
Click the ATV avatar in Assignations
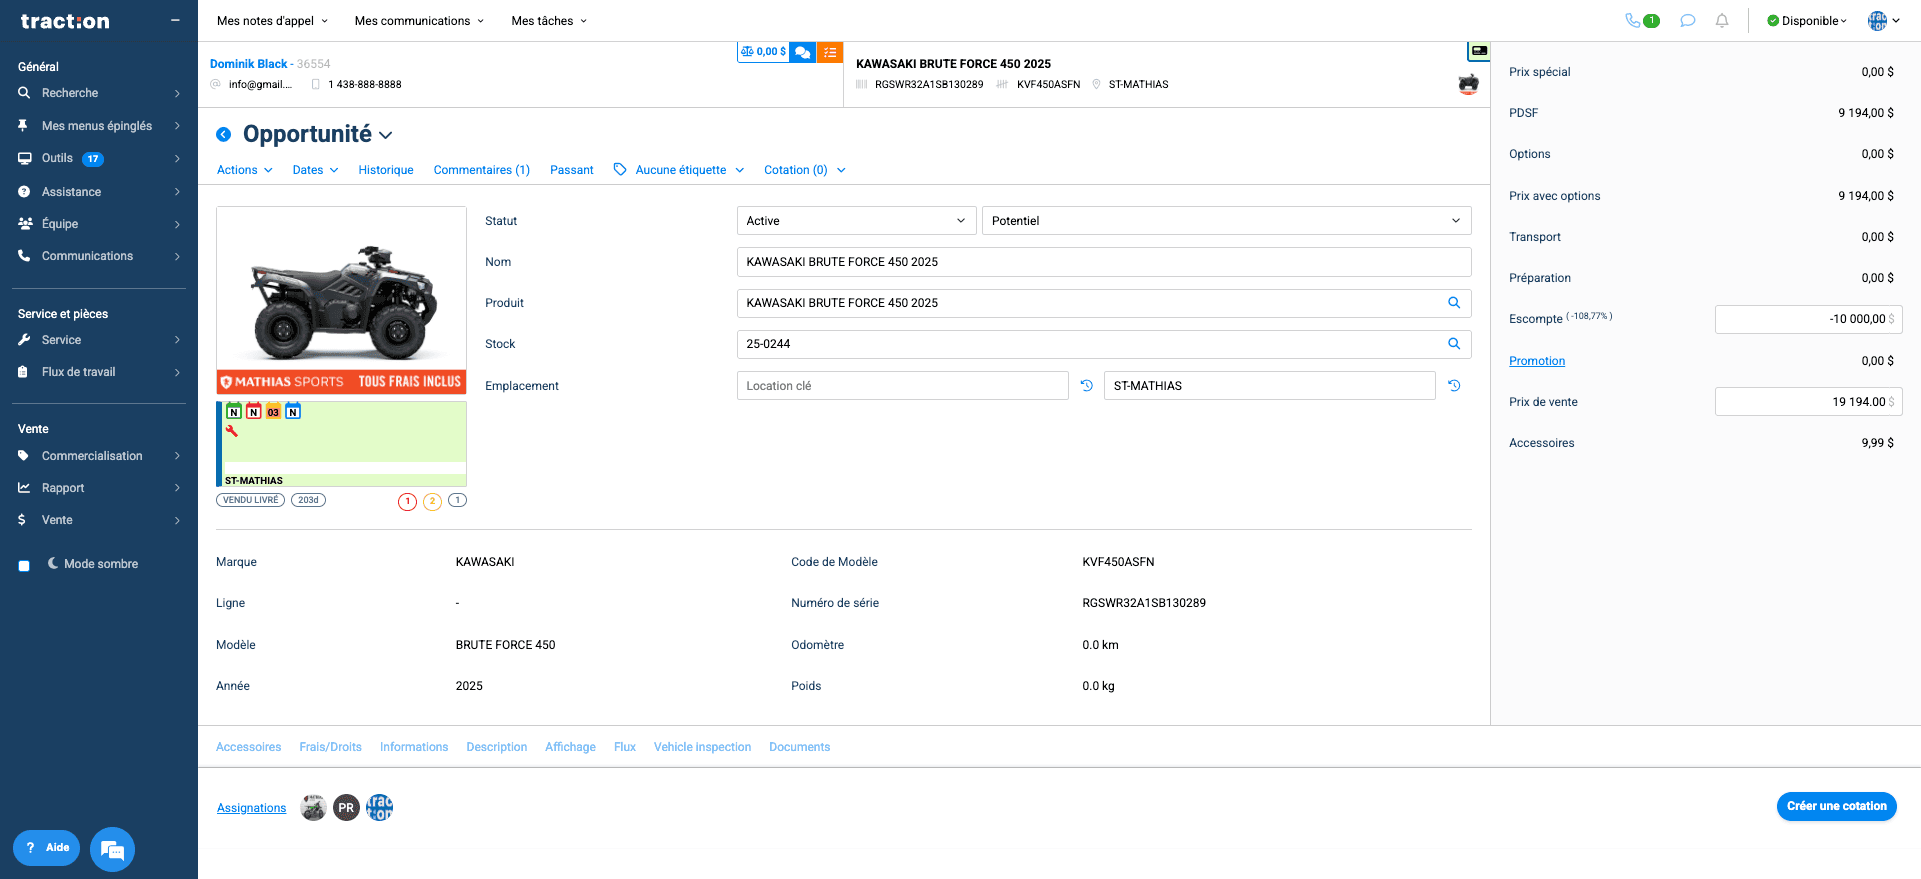pyautogui.click(x=313, y=807)
